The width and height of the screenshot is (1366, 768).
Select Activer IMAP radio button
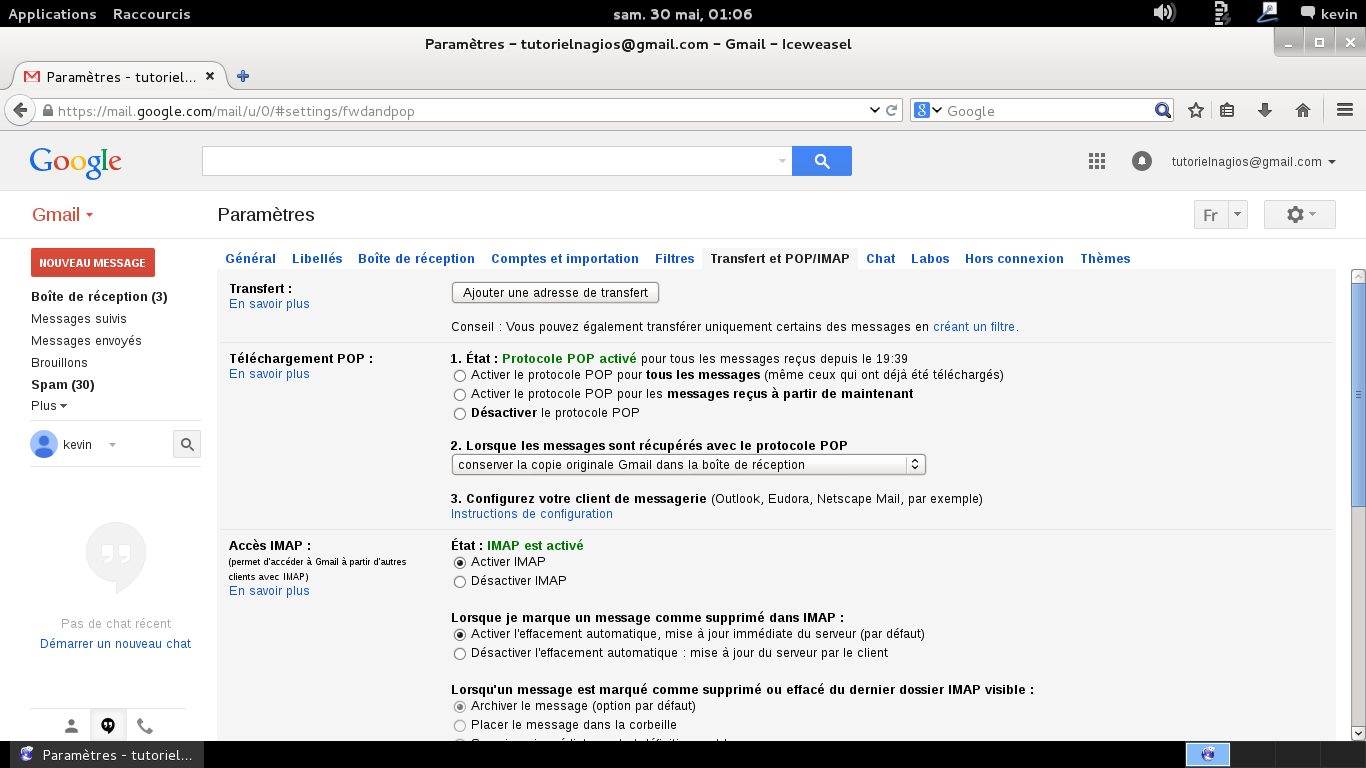pos(460,563)
